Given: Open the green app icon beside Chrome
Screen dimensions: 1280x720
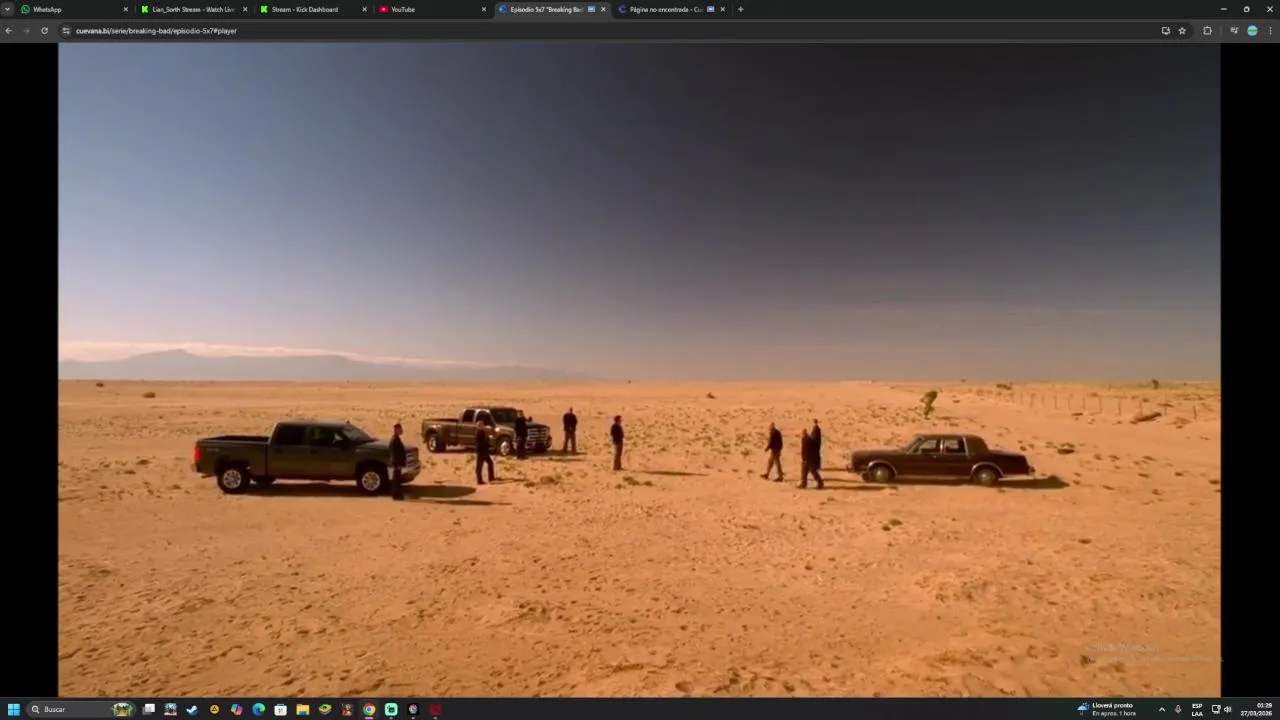Looking at the screenshot, I should point(391,709).
